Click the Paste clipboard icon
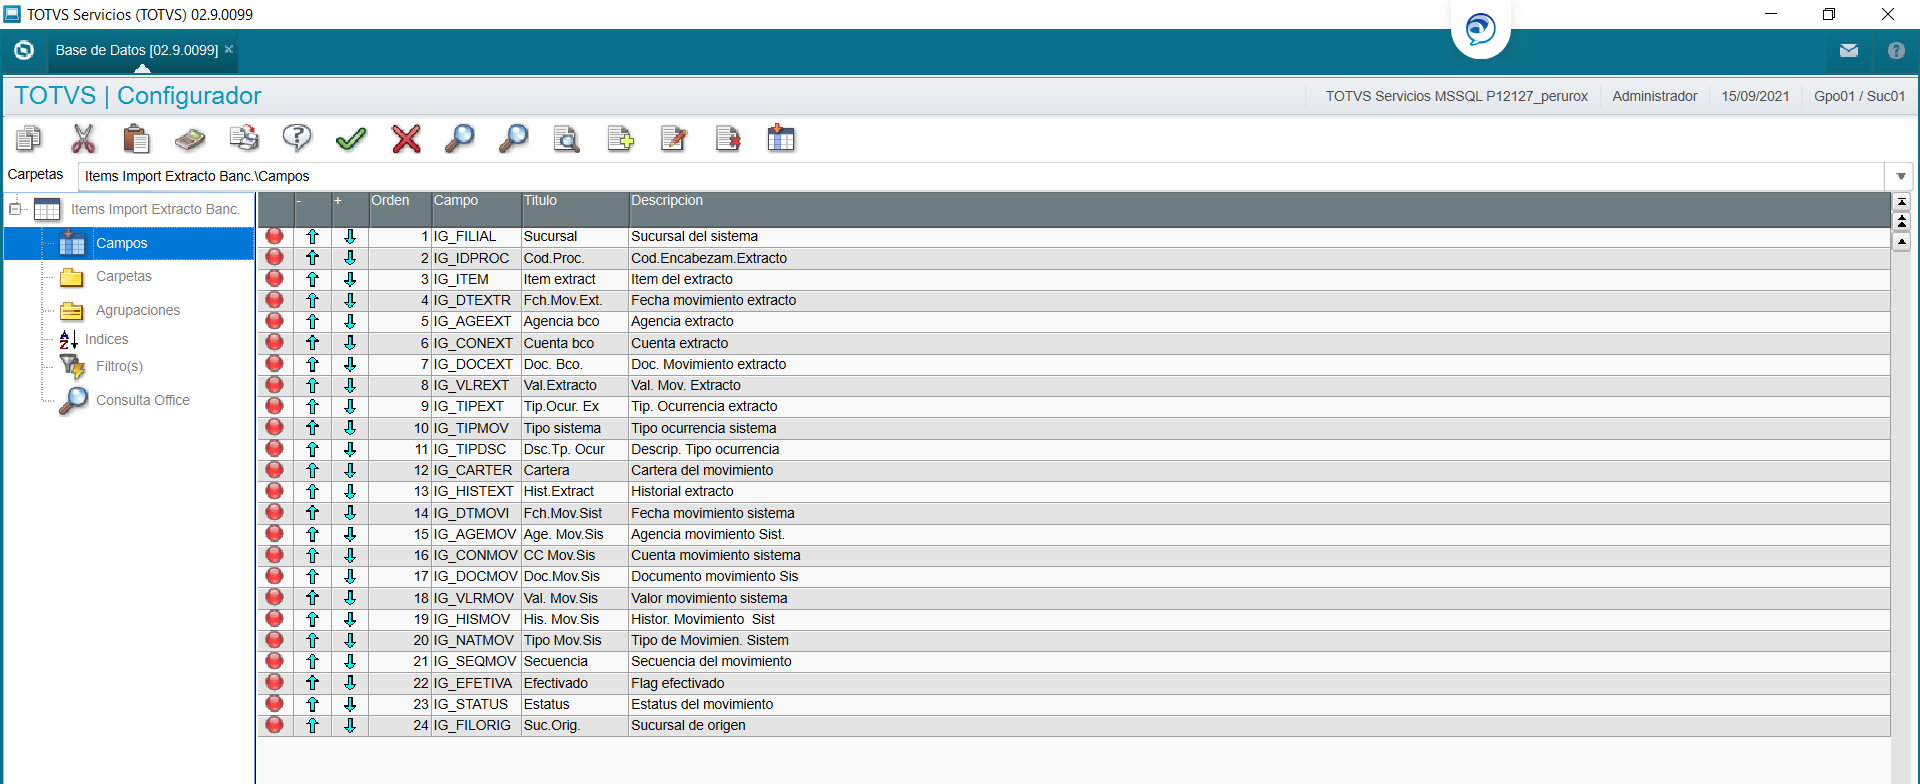The image size is (1920, 784). (136, 138)
